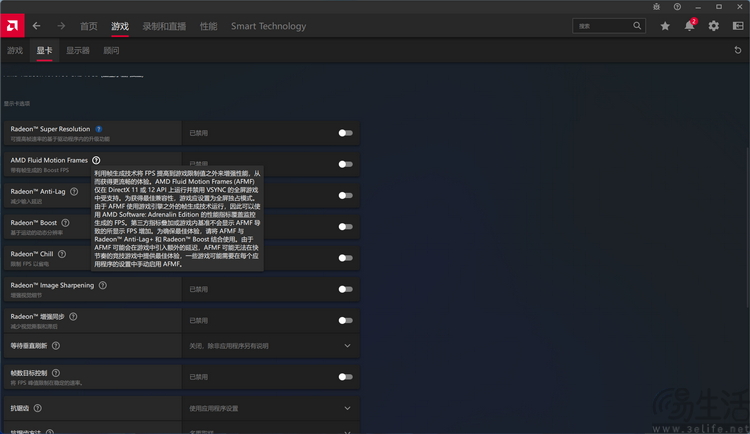Click Radeon 增强同步 help icon
This screenshot has height=434, width=750.
point(73,317)
